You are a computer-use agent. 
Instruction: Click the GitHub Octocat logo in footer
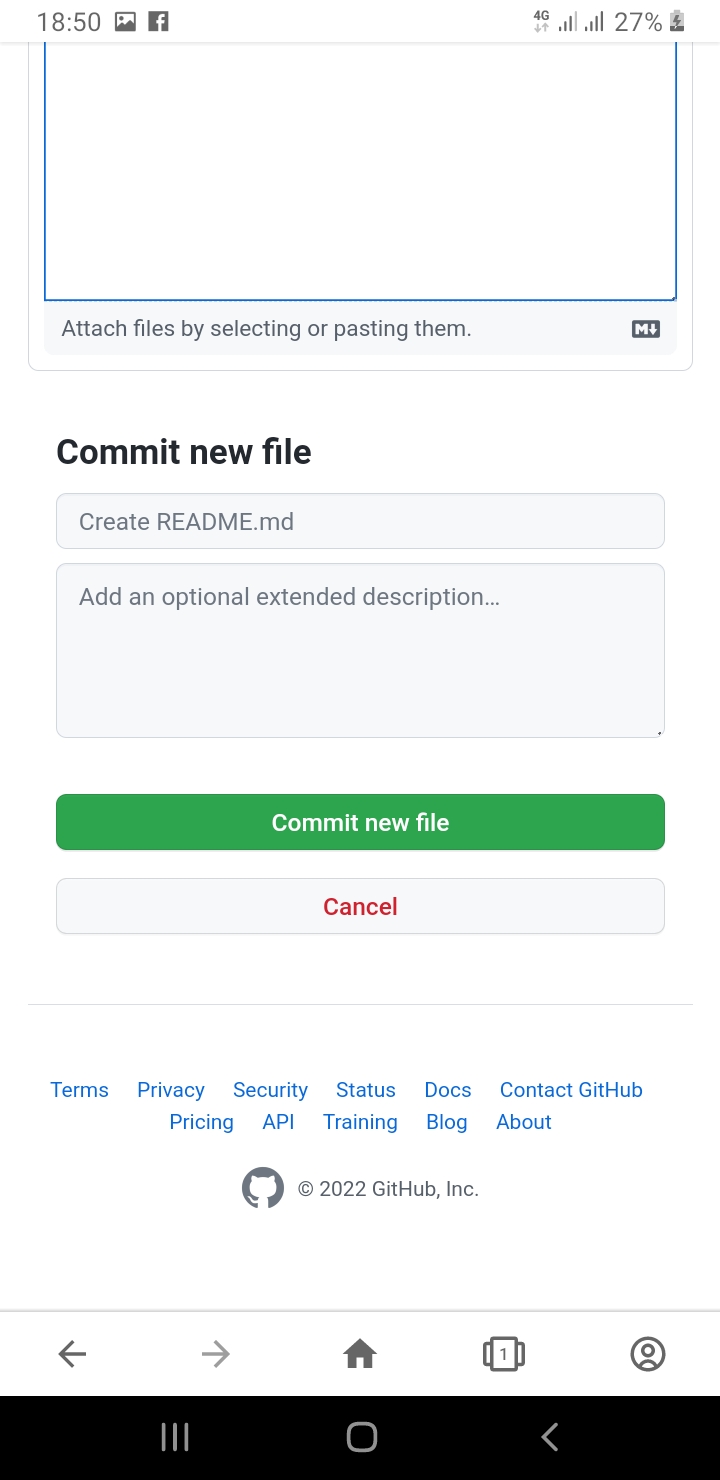pos(263,1188)
